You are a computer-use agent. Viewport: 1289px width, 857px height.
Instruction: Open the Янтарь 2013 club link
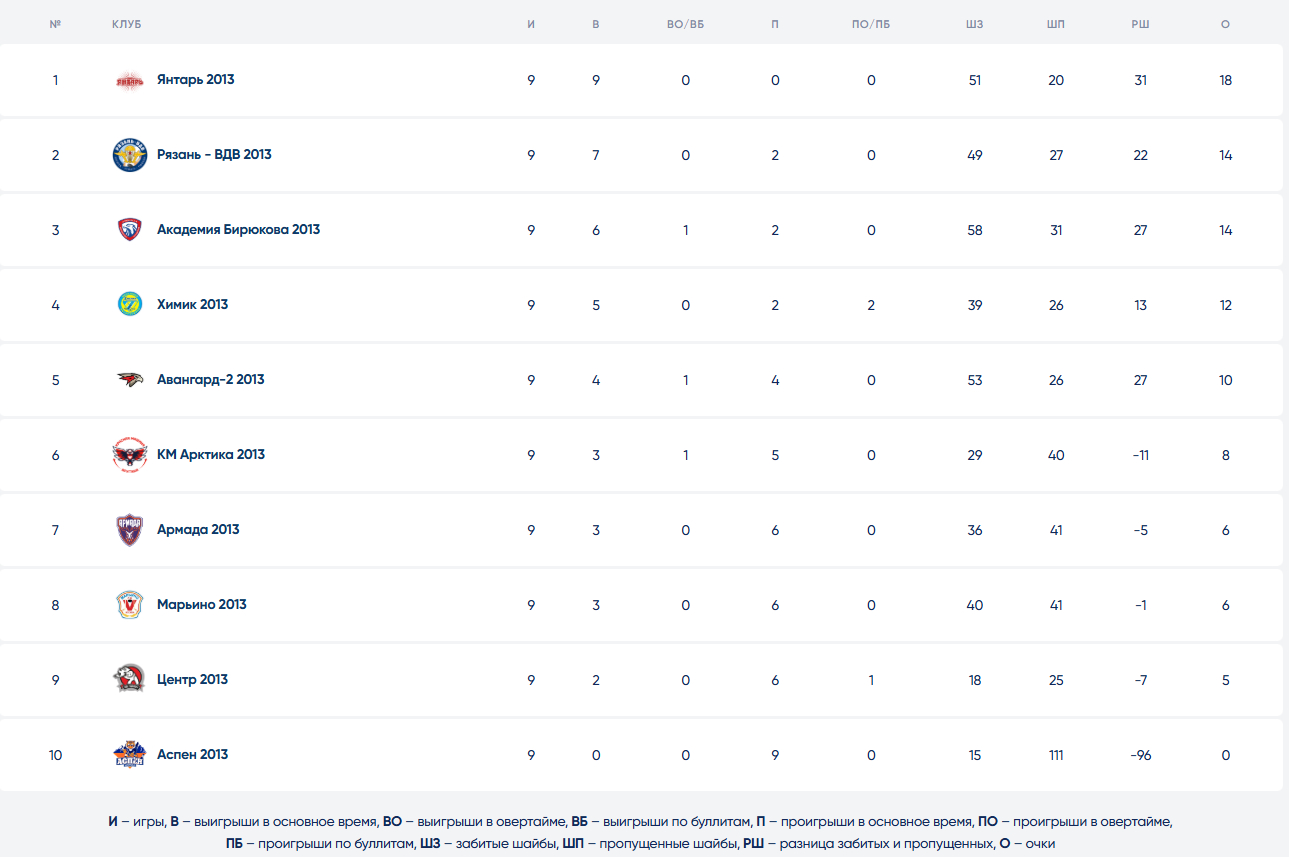pyautogui.click(x=196, y=79)
